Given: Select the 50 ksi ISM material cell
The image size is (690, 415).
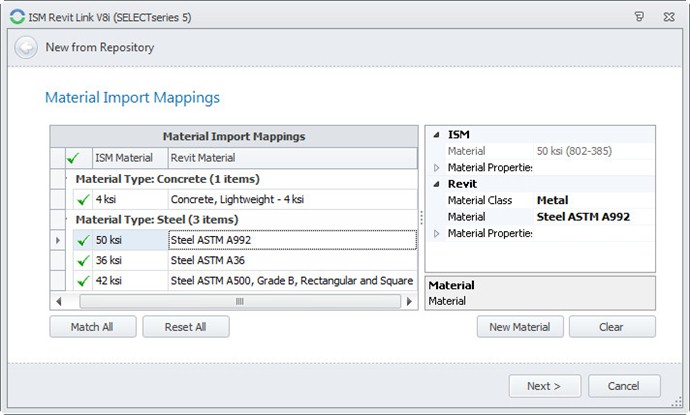Looking at the screenshot, I should (130, 240).
